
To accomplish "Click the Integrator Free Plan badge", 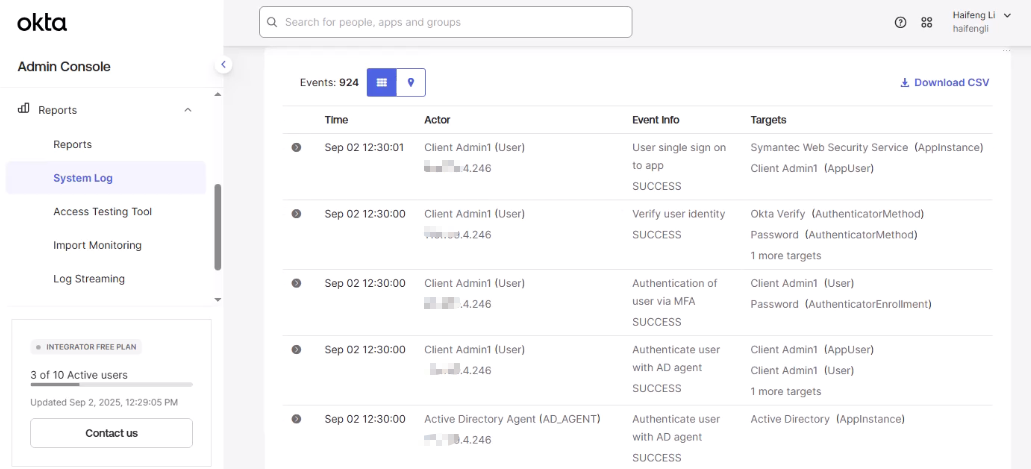I will [x=86, y=347].
